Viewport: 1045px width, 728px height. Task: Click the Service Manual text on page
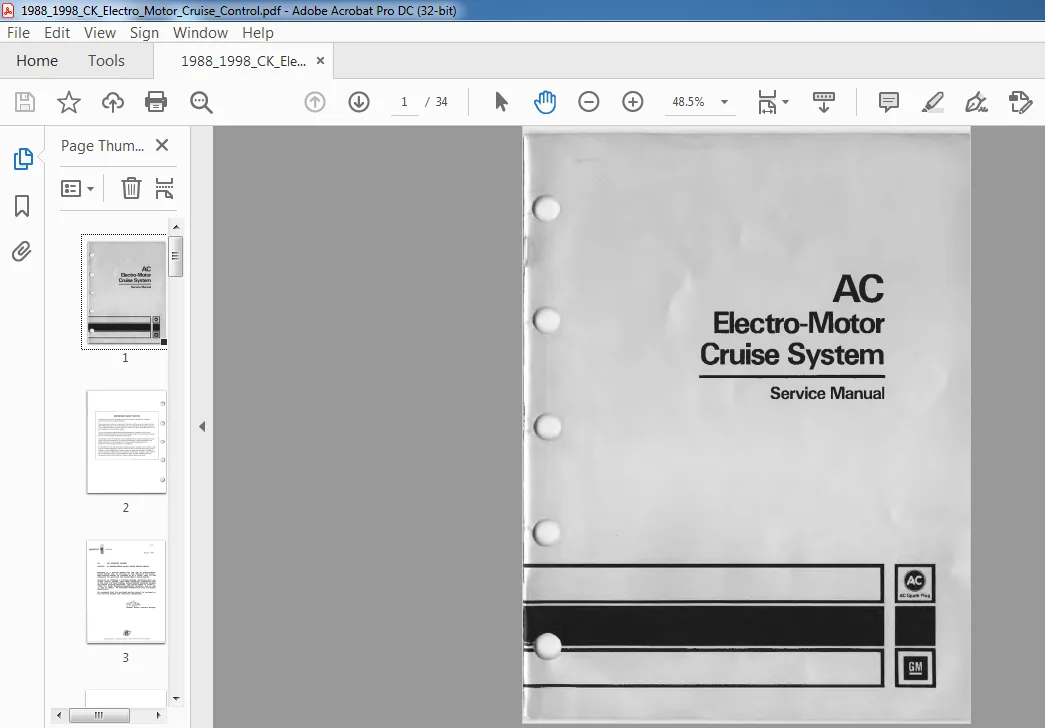827,393
